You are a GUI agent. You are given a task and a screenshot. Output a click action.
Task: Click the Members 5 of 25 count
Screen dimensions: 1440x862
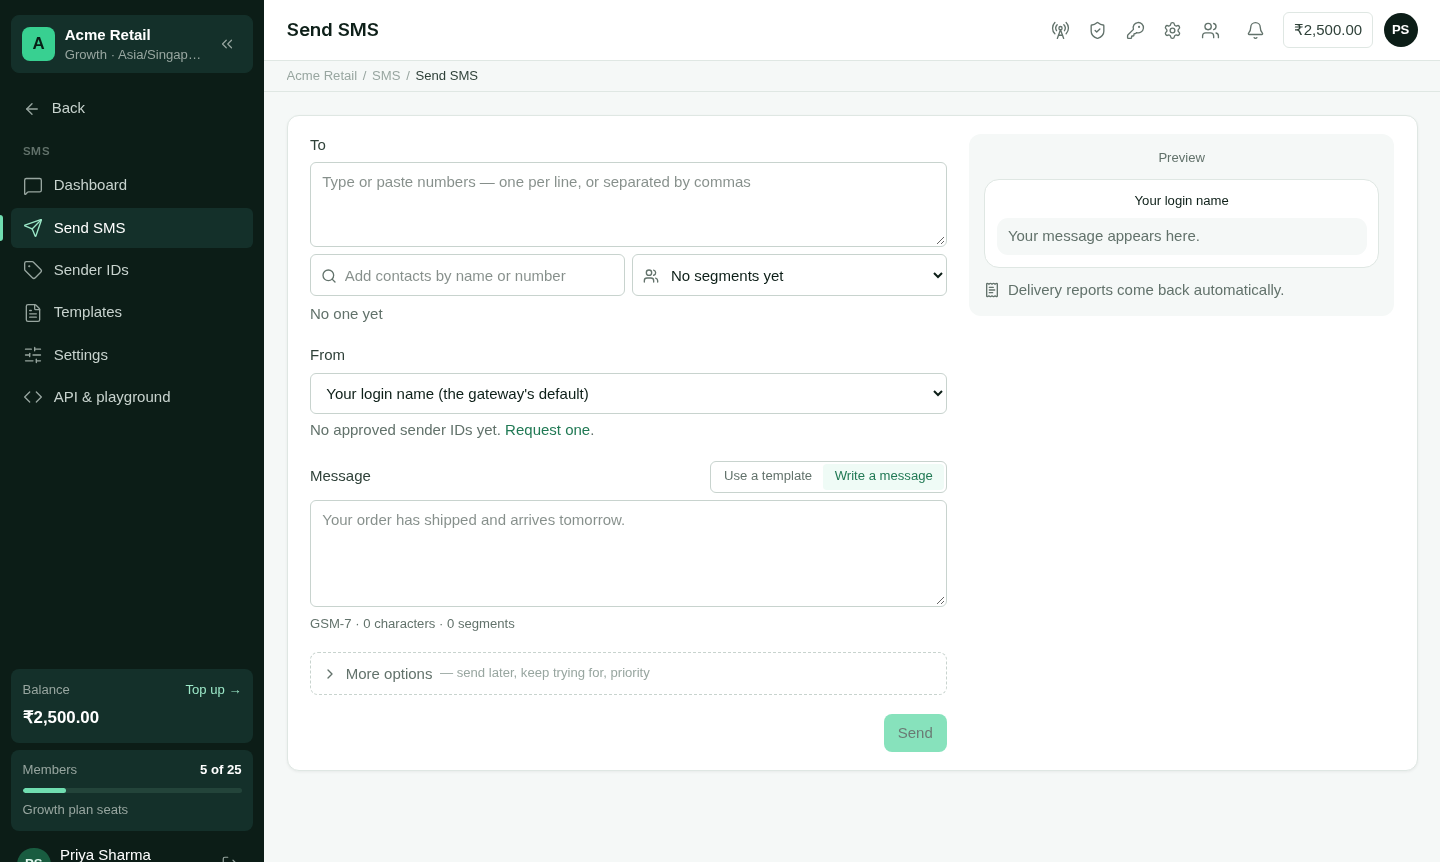221,770
